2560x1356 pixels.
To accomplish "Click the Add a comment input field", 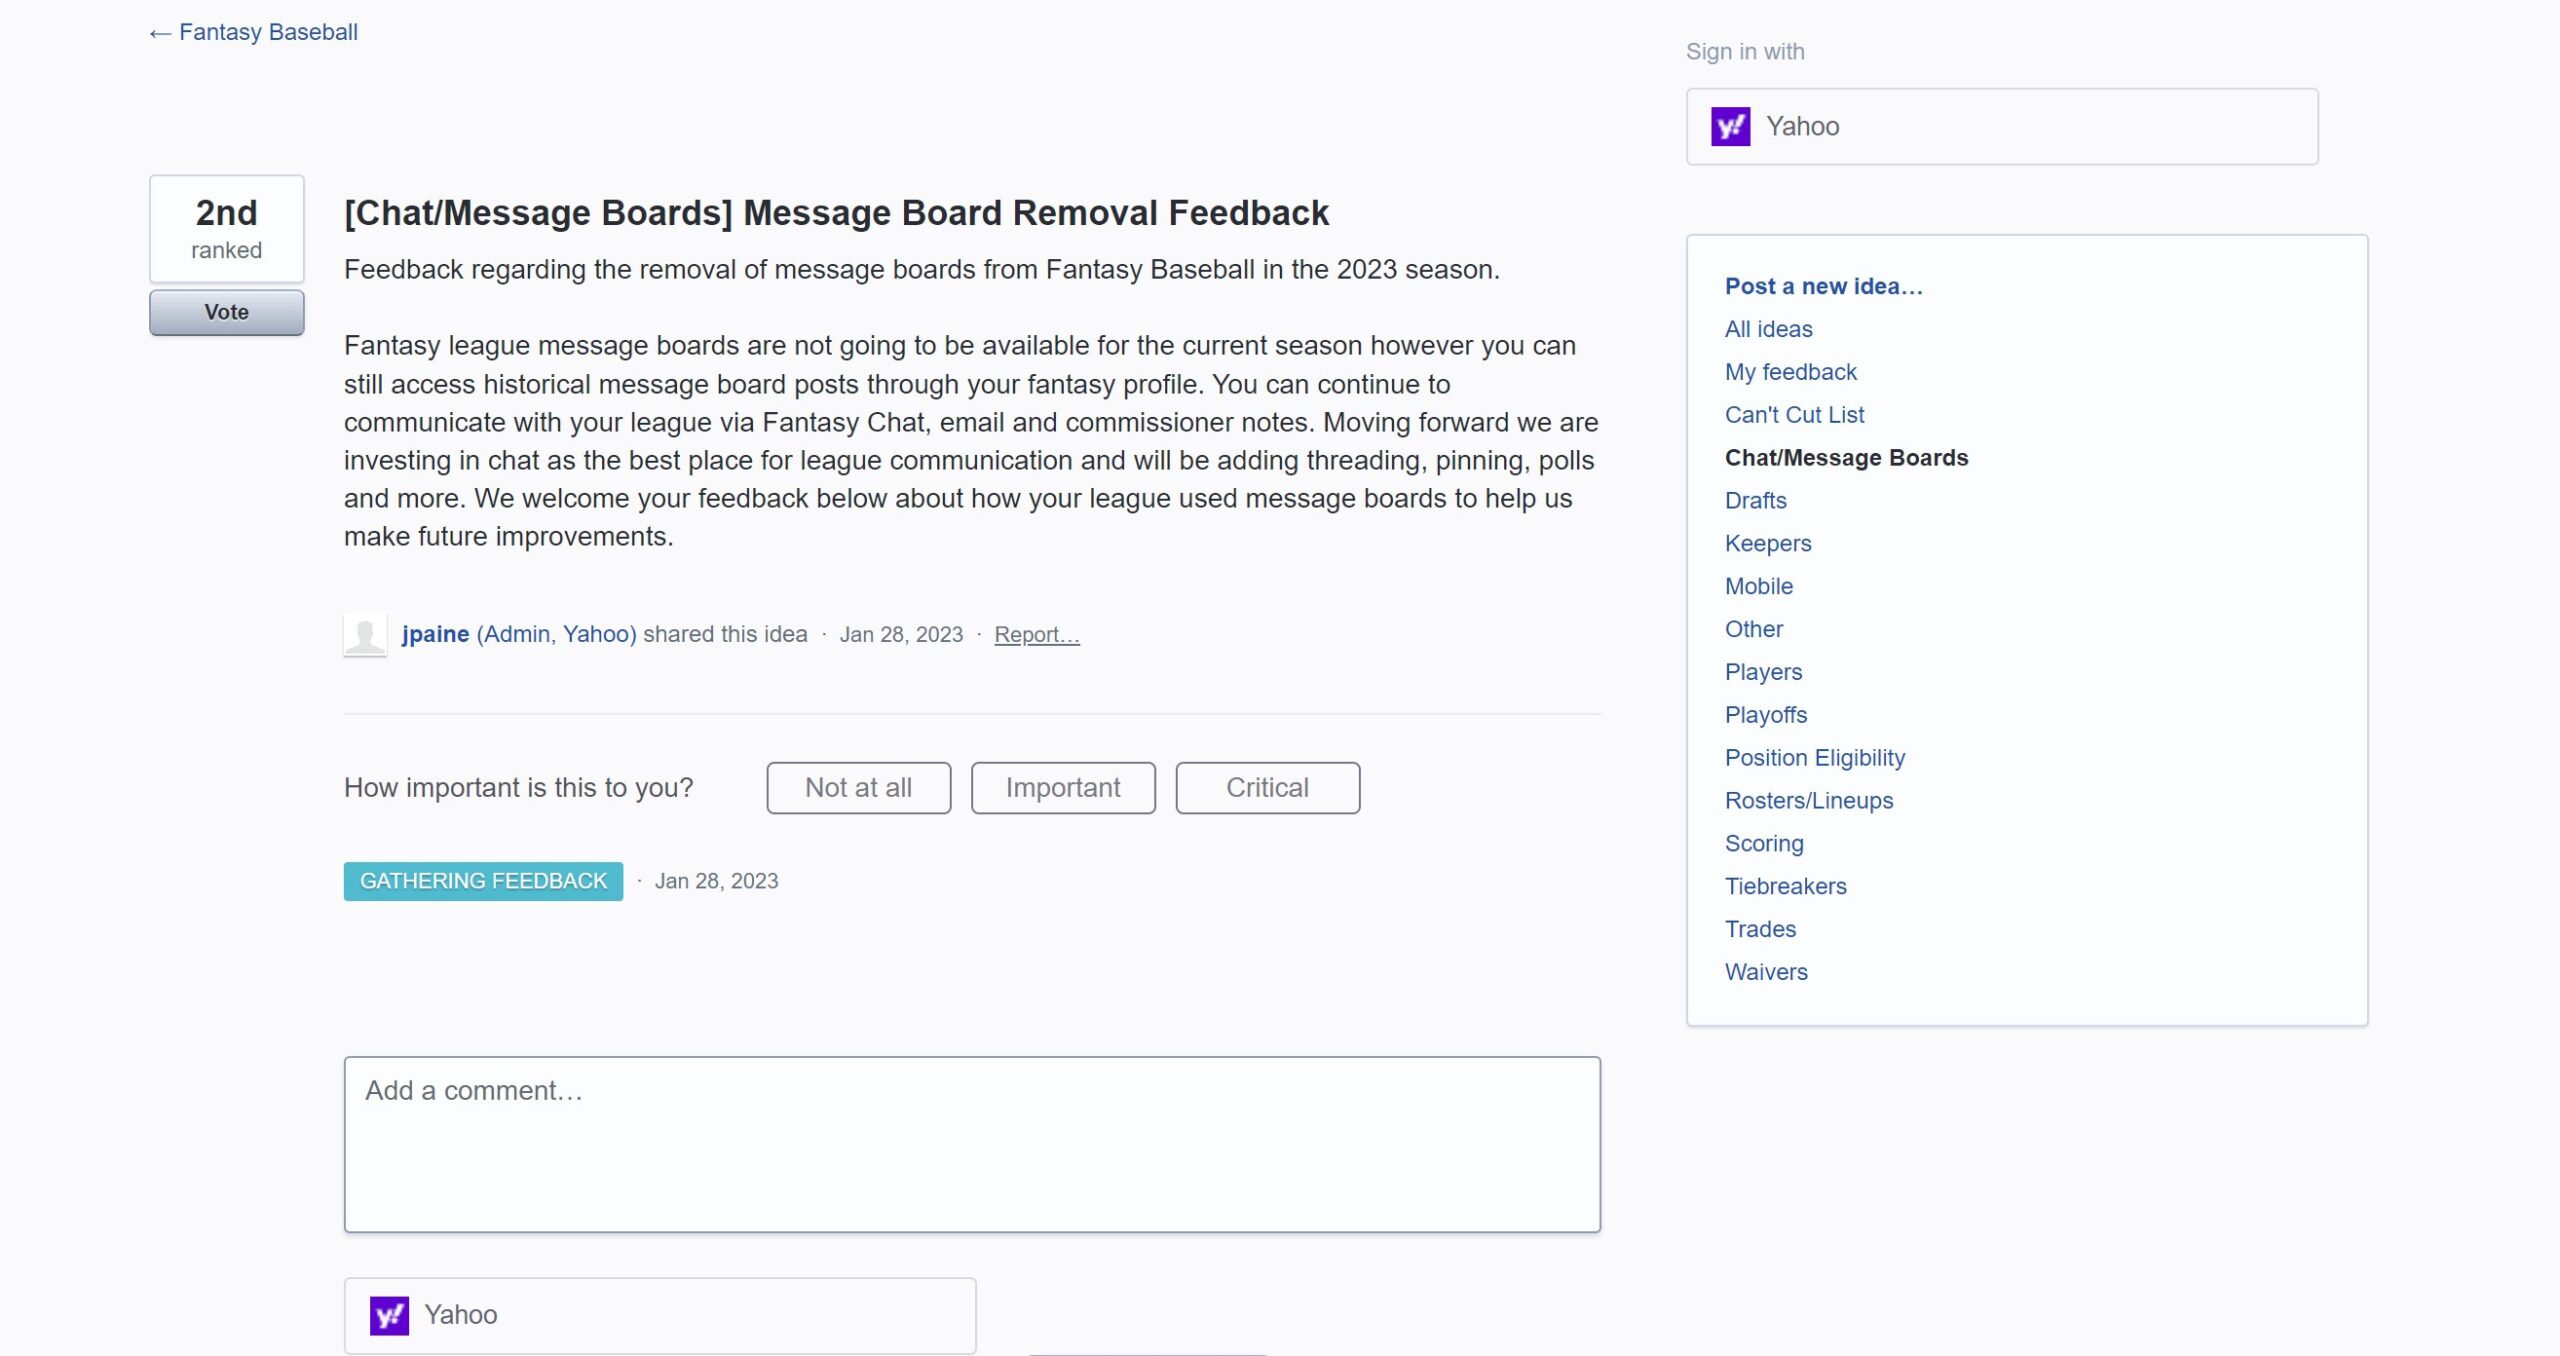I will point(972,1144).
